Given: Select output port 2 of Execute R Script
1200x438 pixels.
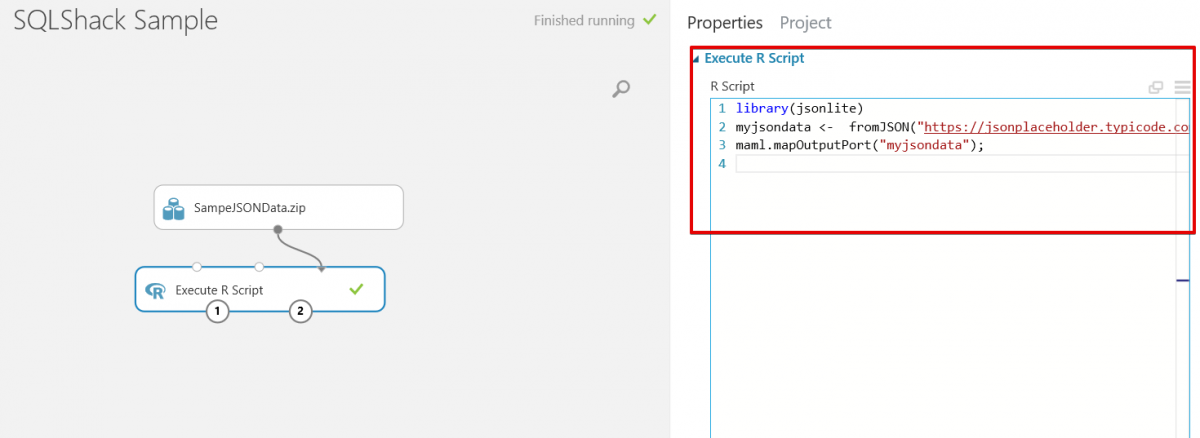Looking at the screenshot, I should 301,312.
